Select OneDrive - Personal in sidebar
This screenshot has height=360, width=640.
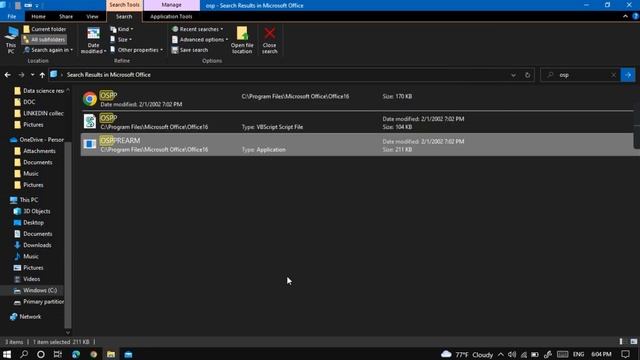click(37, 140)
